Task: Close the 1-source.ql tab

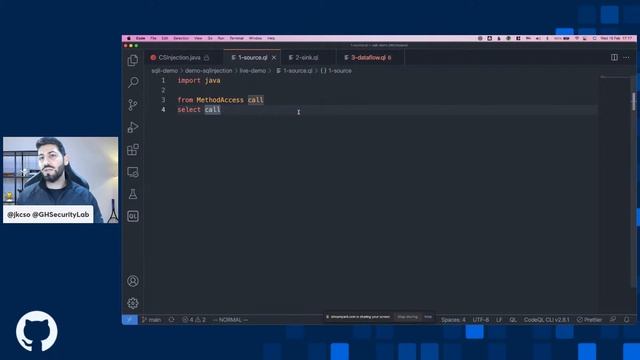Action: click(274, 58)
